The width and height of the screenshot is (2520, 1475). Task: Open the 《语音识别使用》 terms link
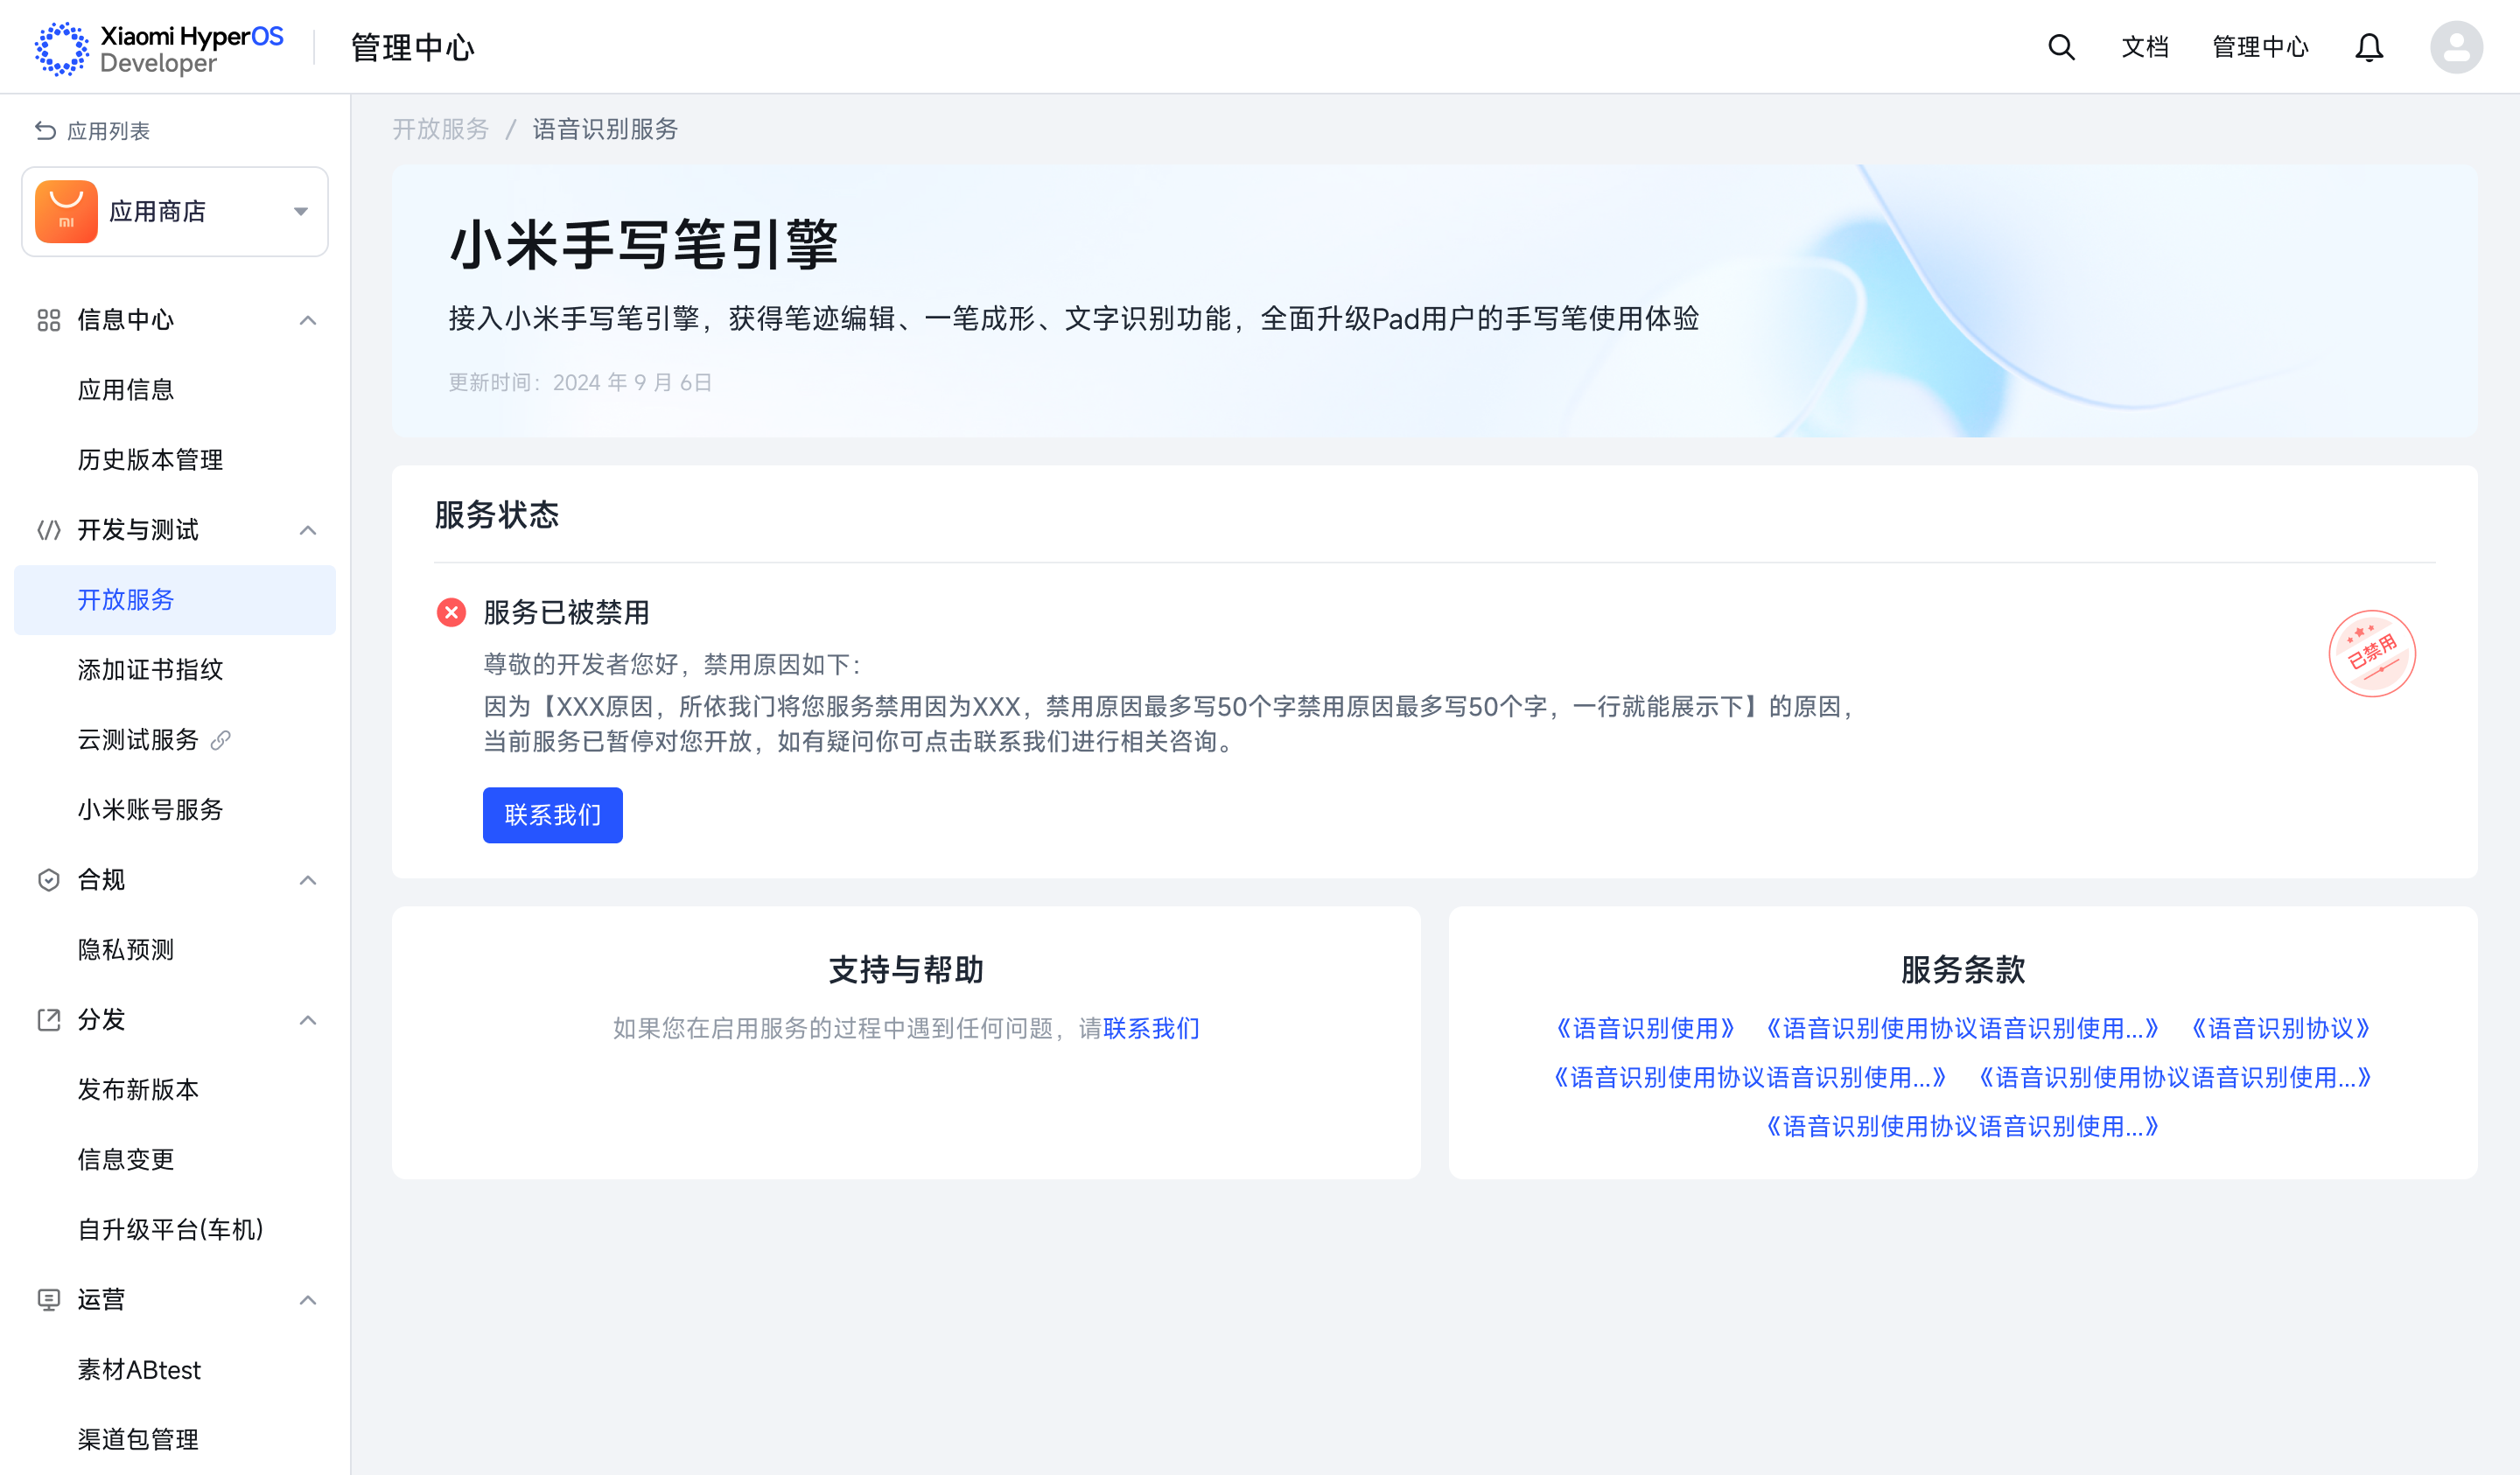[x=1646, y=1028]
